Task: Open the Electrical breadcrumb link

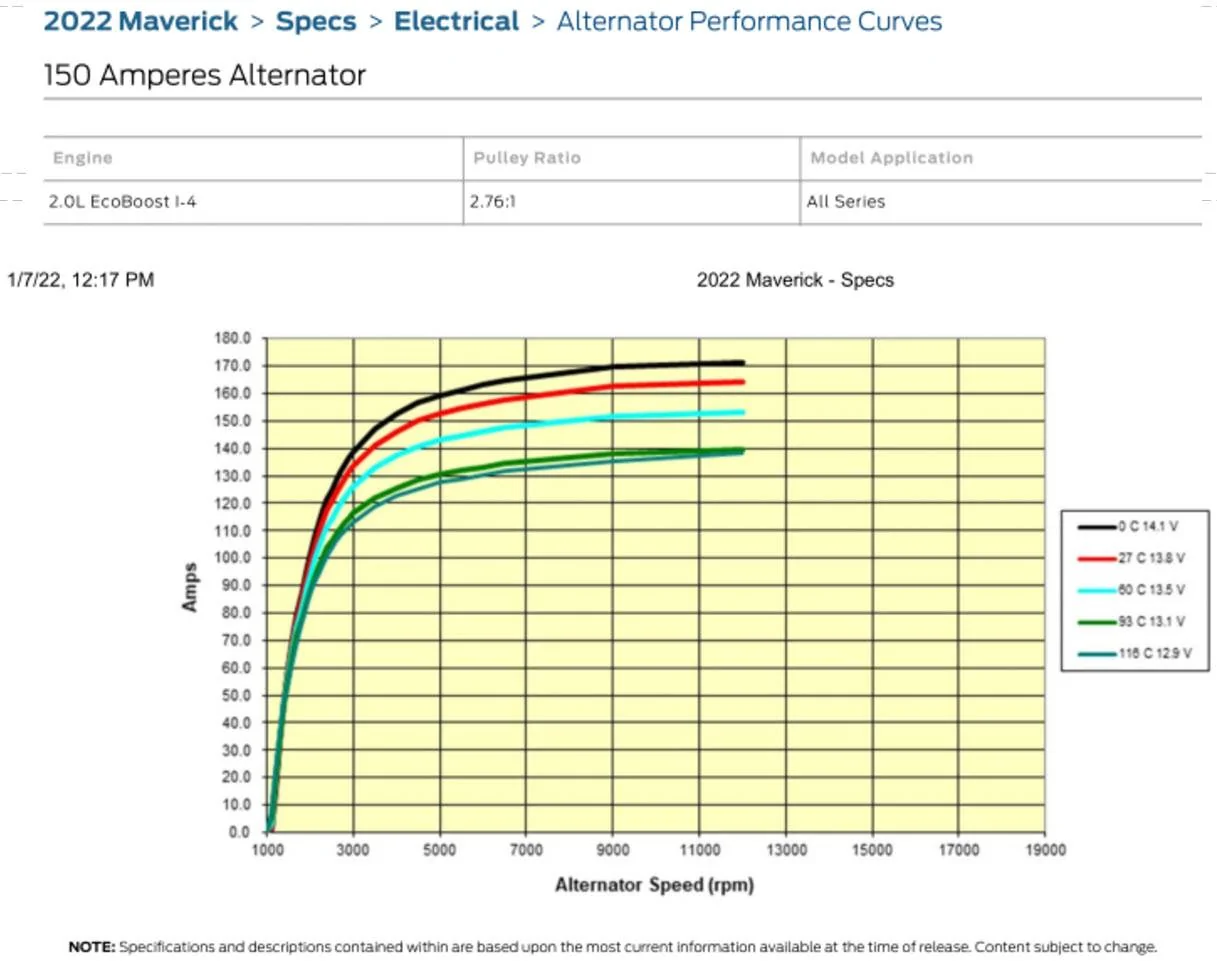Action: click(456, 21)
